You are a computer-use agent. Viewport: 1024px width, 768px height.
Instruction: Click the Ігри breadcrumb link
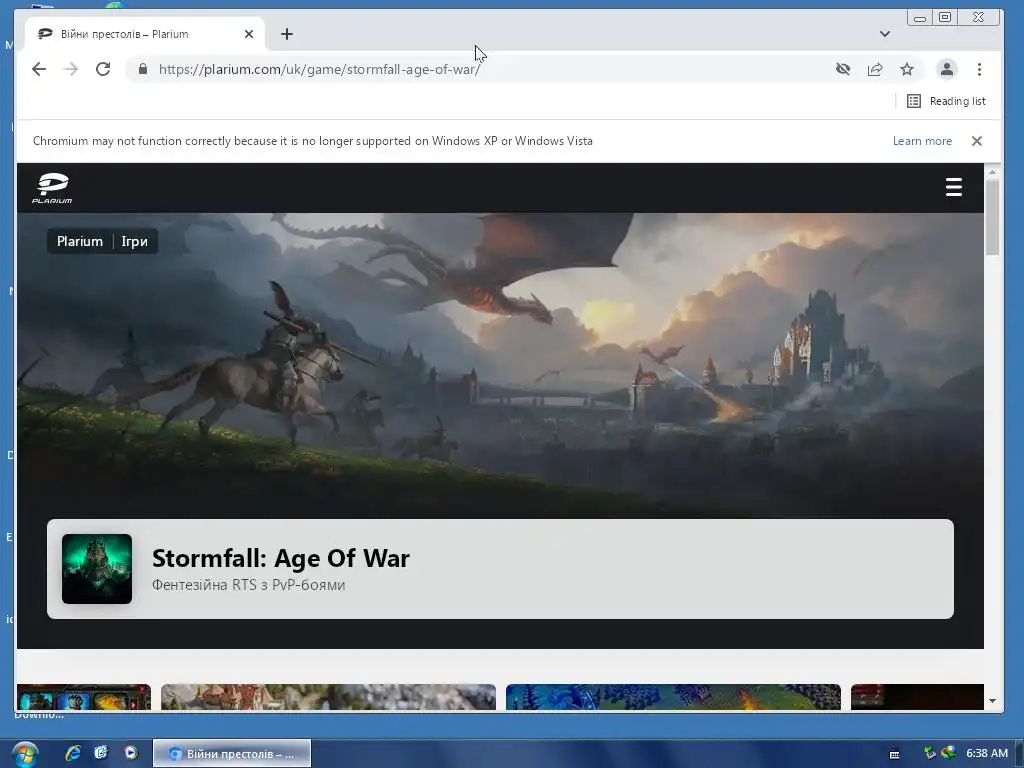click(x=135, y=242)
